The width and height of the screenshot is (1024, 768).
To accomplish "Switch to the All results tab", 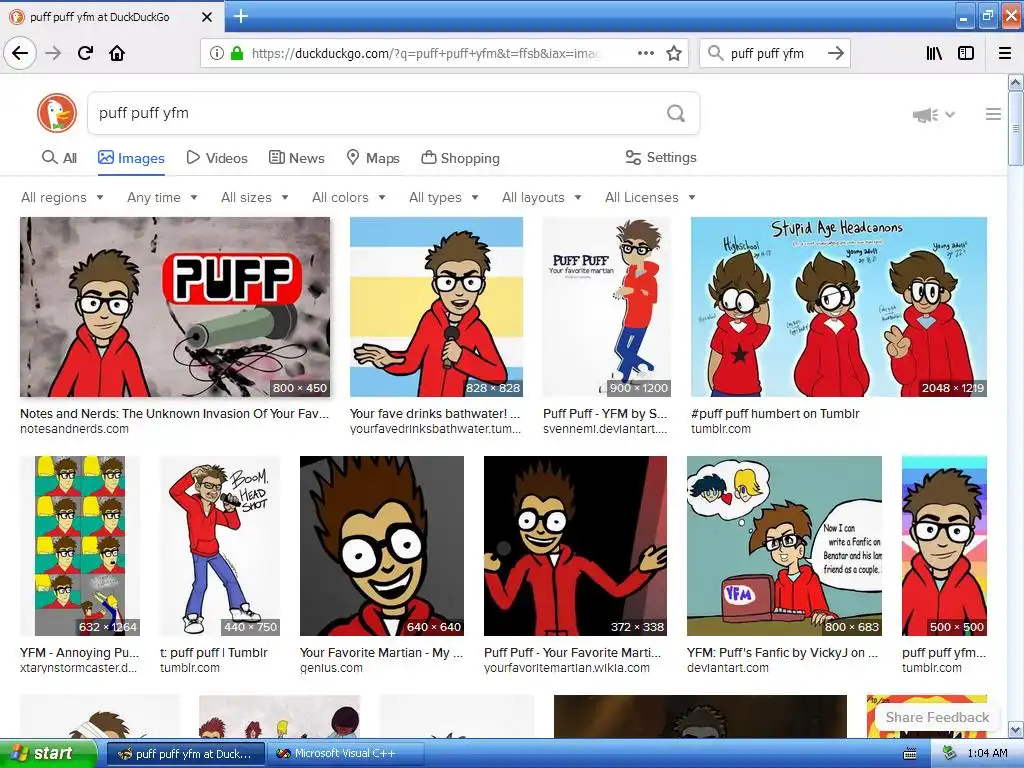I will coord(59,158).
